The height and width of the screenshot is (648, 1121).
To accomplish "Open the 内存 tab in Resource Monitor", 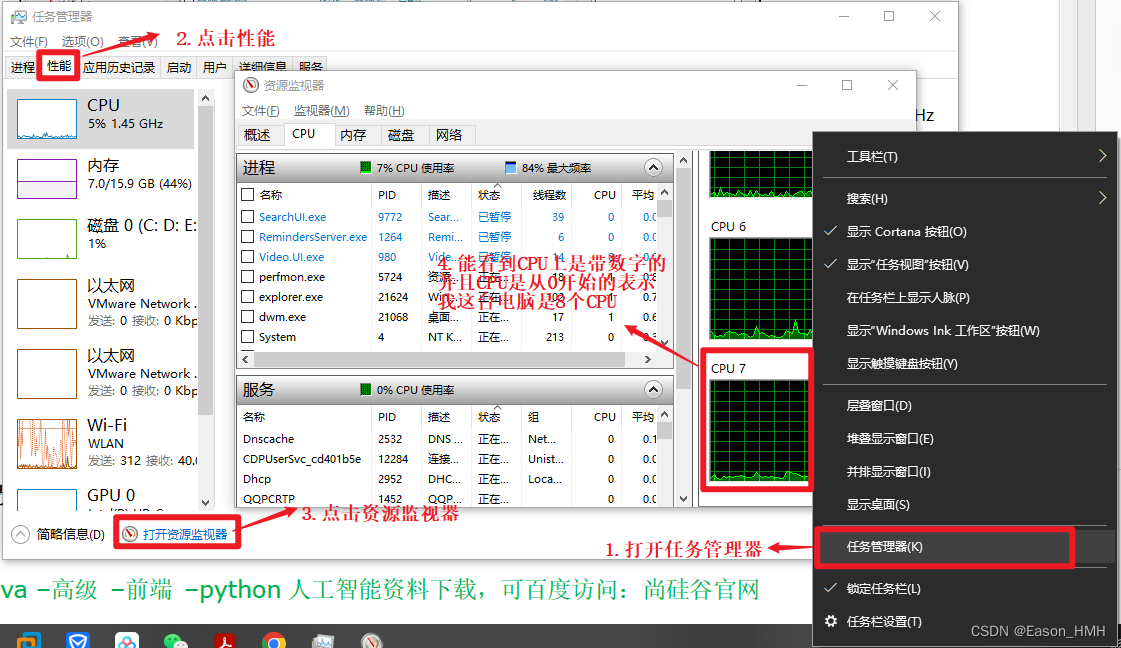I will [x=352, y=135].
